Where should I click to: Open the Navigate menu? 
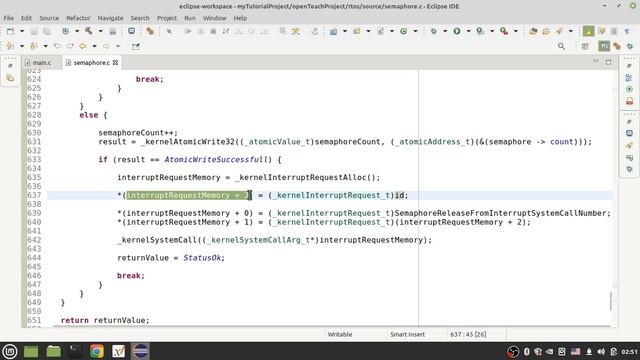click(110, 18)
